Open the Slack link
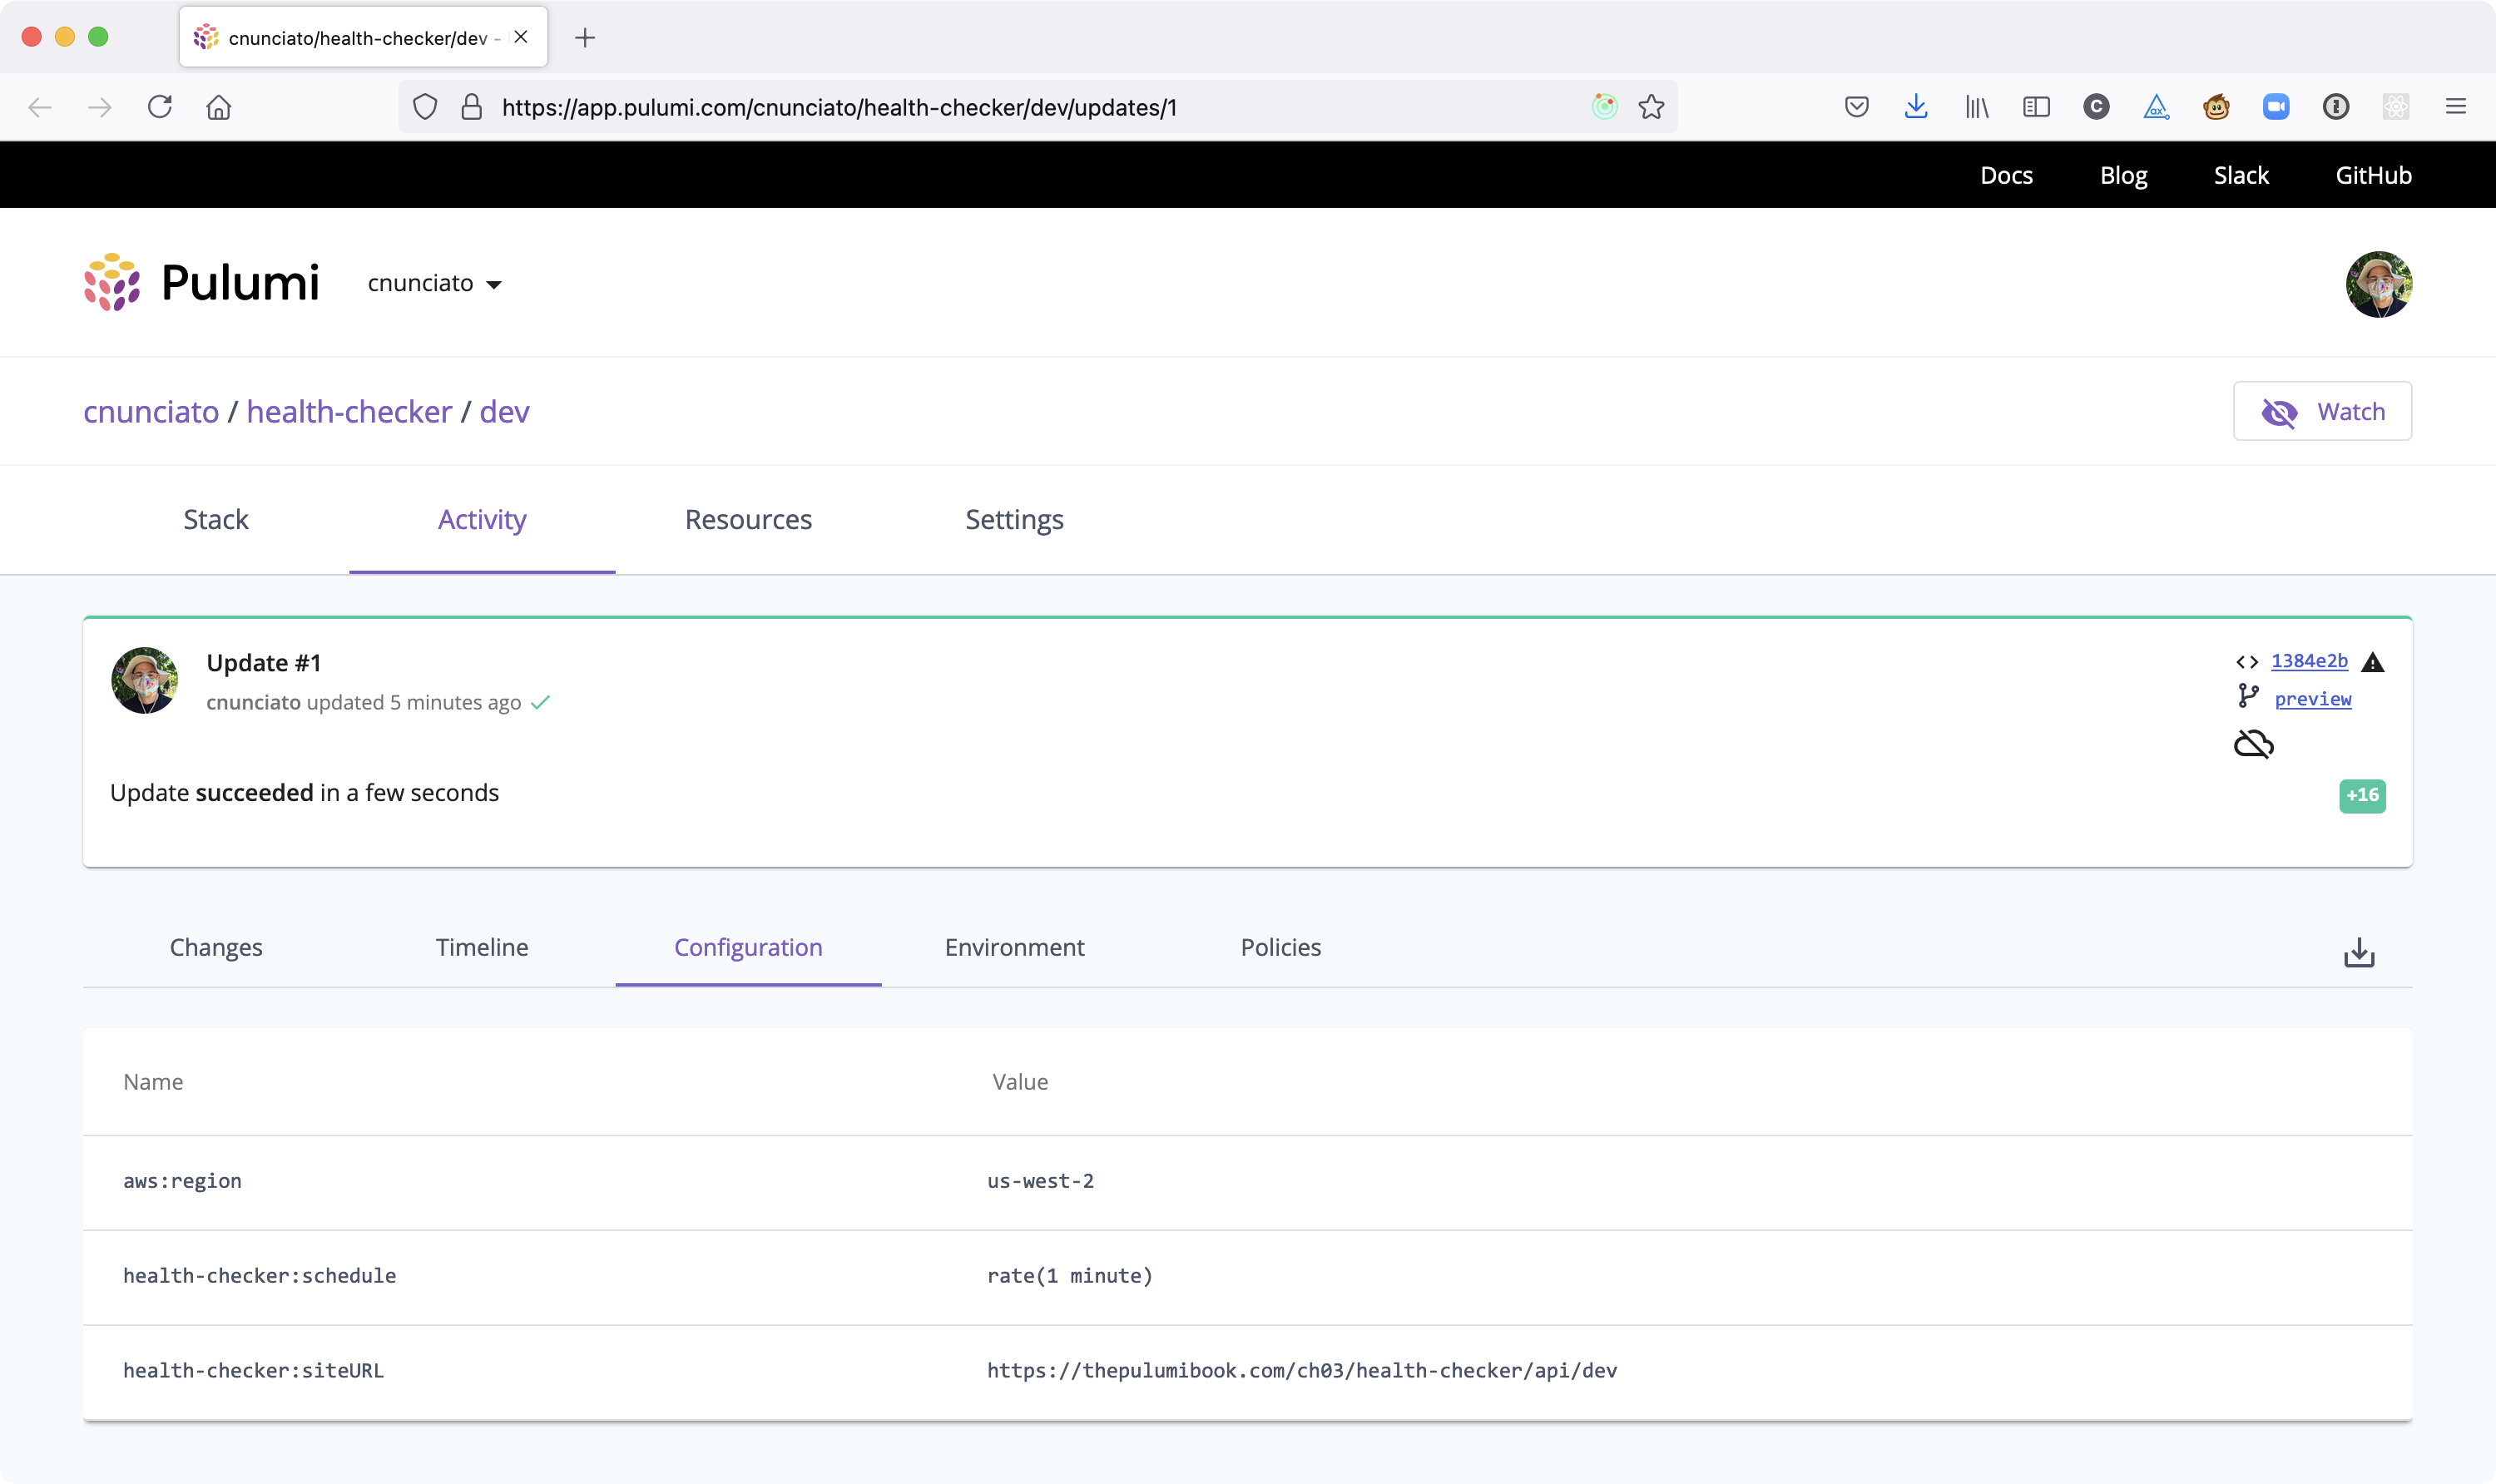Image resolution: width=2496 pixels, height=1484 pixels. tap(2241, 175)
